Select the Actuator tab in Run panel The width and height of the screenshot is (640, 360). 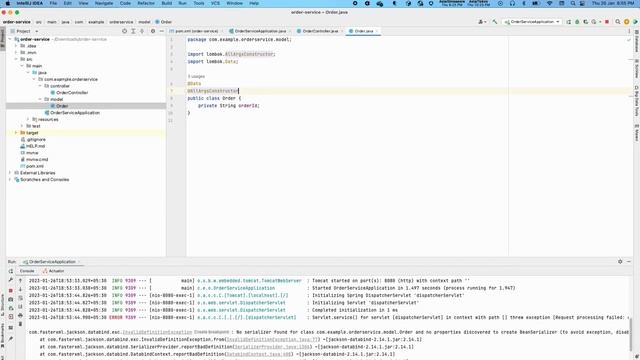click(53, 271)
